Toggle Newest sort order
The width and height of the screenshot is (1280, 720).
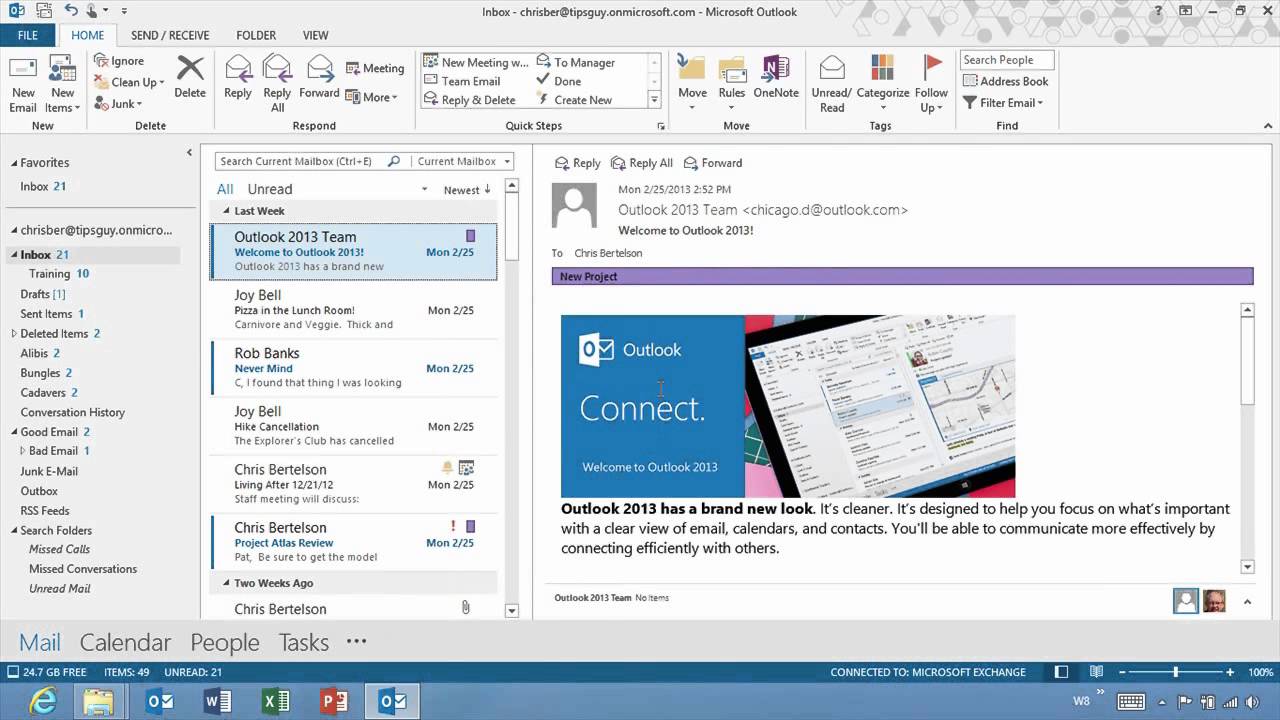point(467,190)
